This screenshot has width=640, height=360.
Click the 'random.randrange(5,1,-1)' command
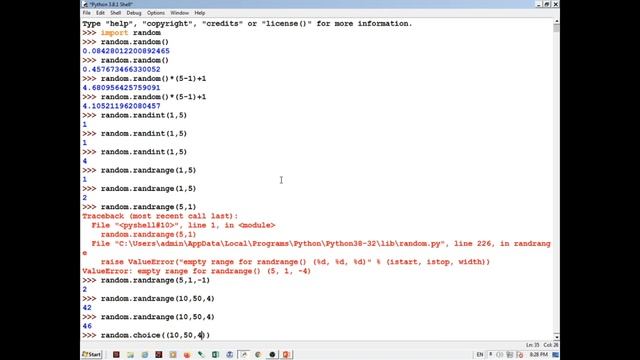pos(155,280)
